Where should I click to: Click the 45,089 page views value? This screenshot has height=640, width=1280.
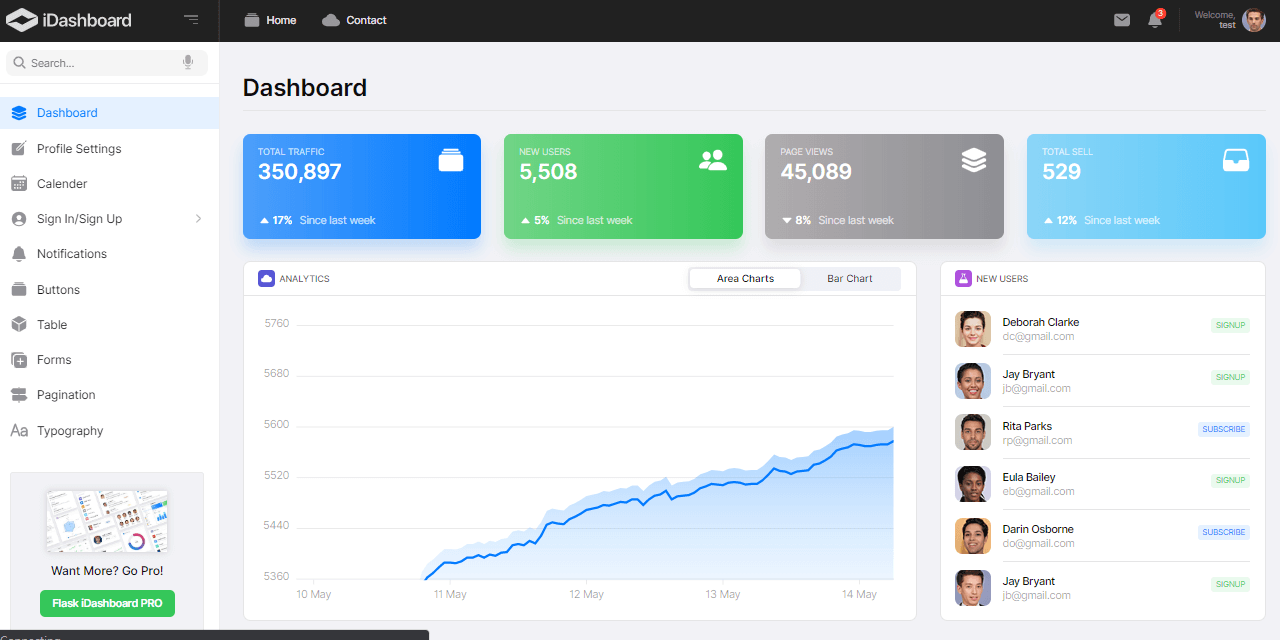816,172
